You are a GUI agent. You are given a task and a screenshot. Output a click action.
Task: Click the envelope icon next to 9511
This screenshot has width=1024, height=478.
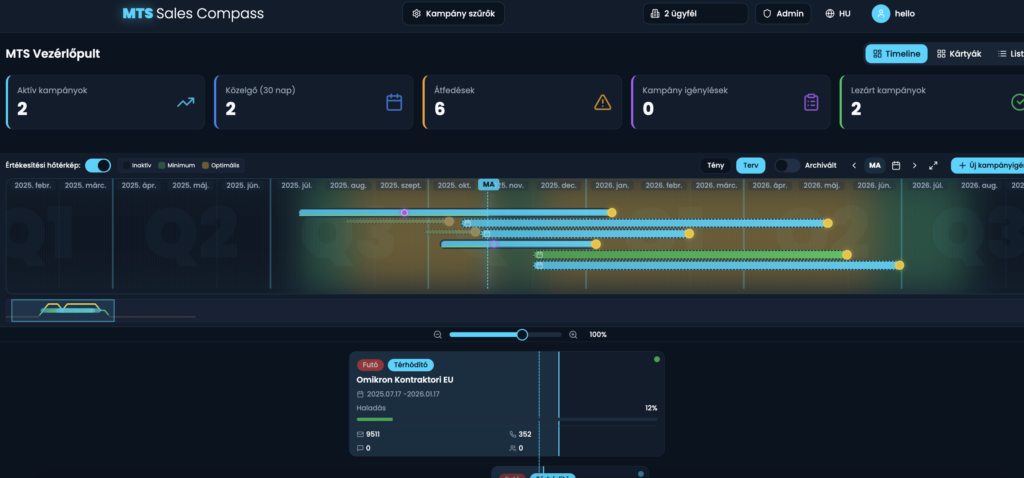coord(360,434)
